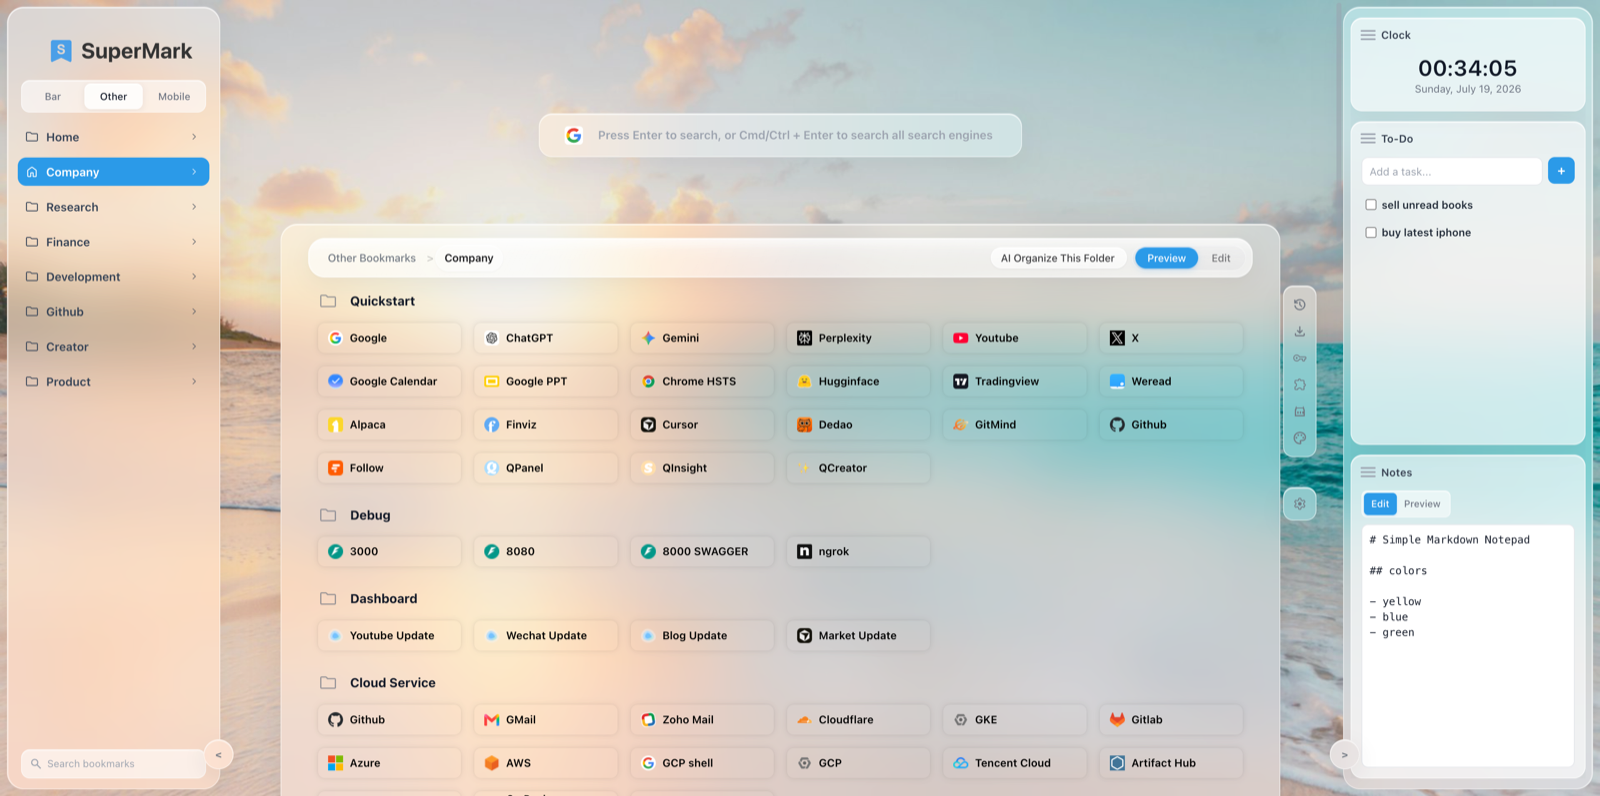Open the Gitlab bookmark
Viewport: 1600px width, 796px height.
[x=1171, y=719]
